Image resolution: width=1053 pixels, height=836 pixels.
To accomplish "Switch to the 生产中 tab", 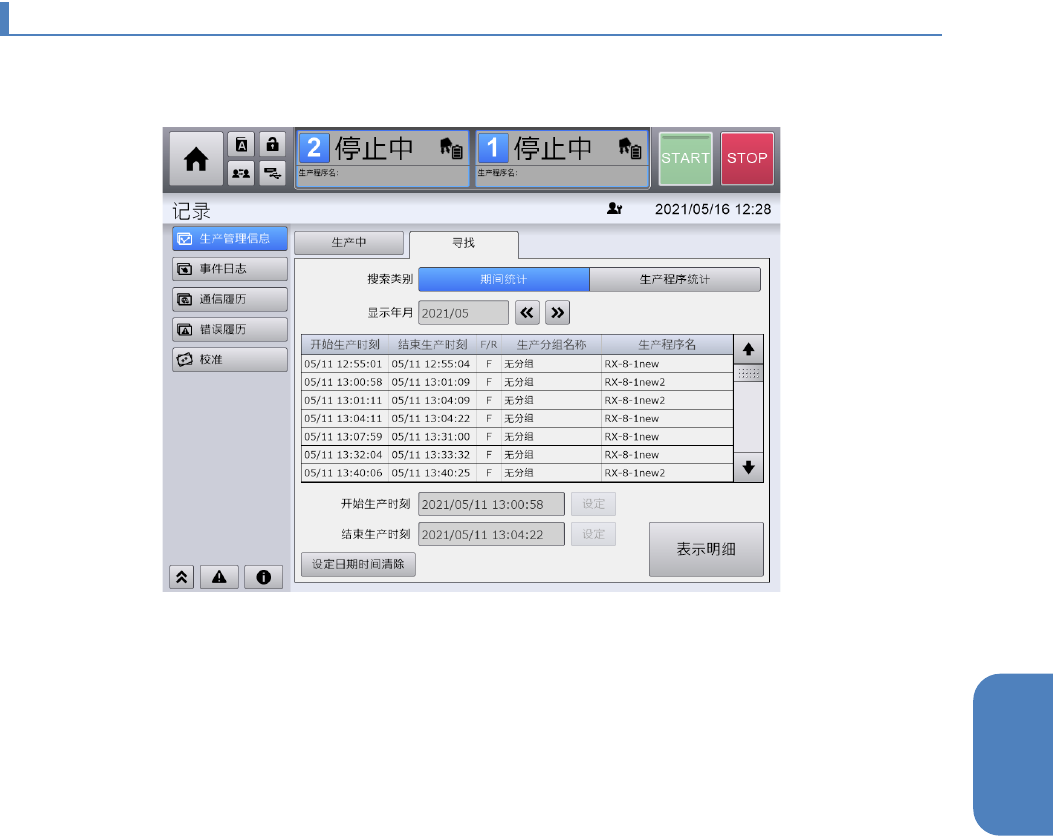I will (x=349, y=242).
